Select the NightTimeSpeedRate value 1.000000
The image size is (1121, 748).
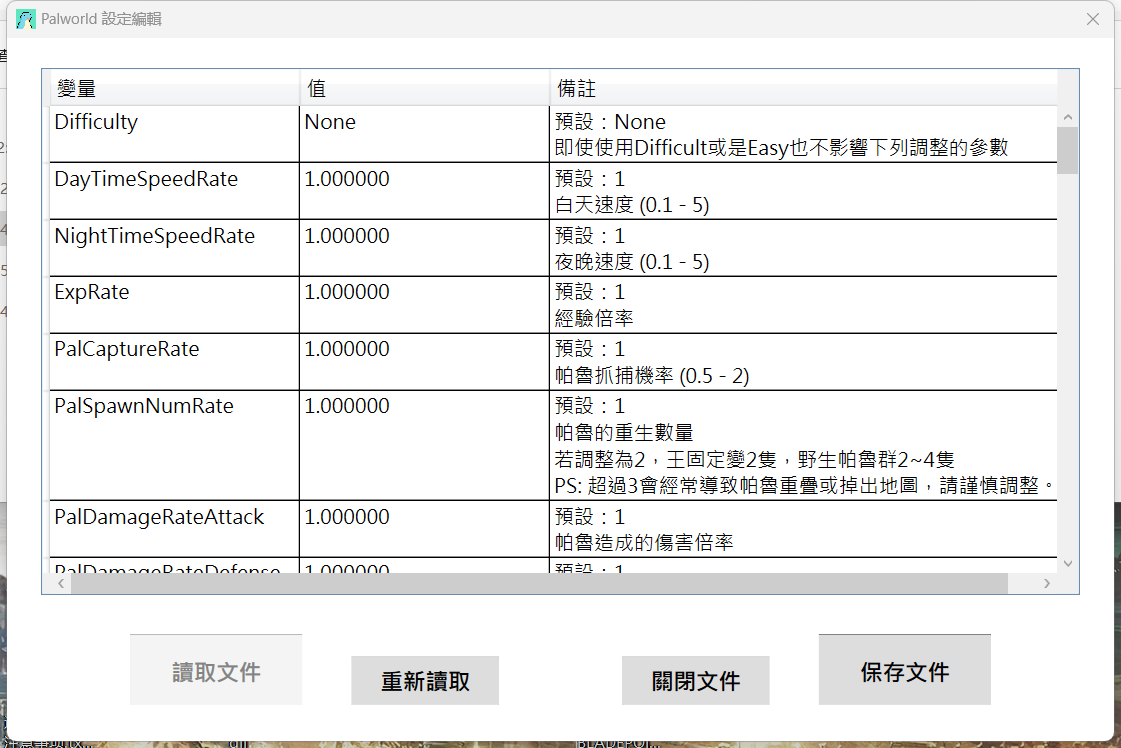point(425,248)
